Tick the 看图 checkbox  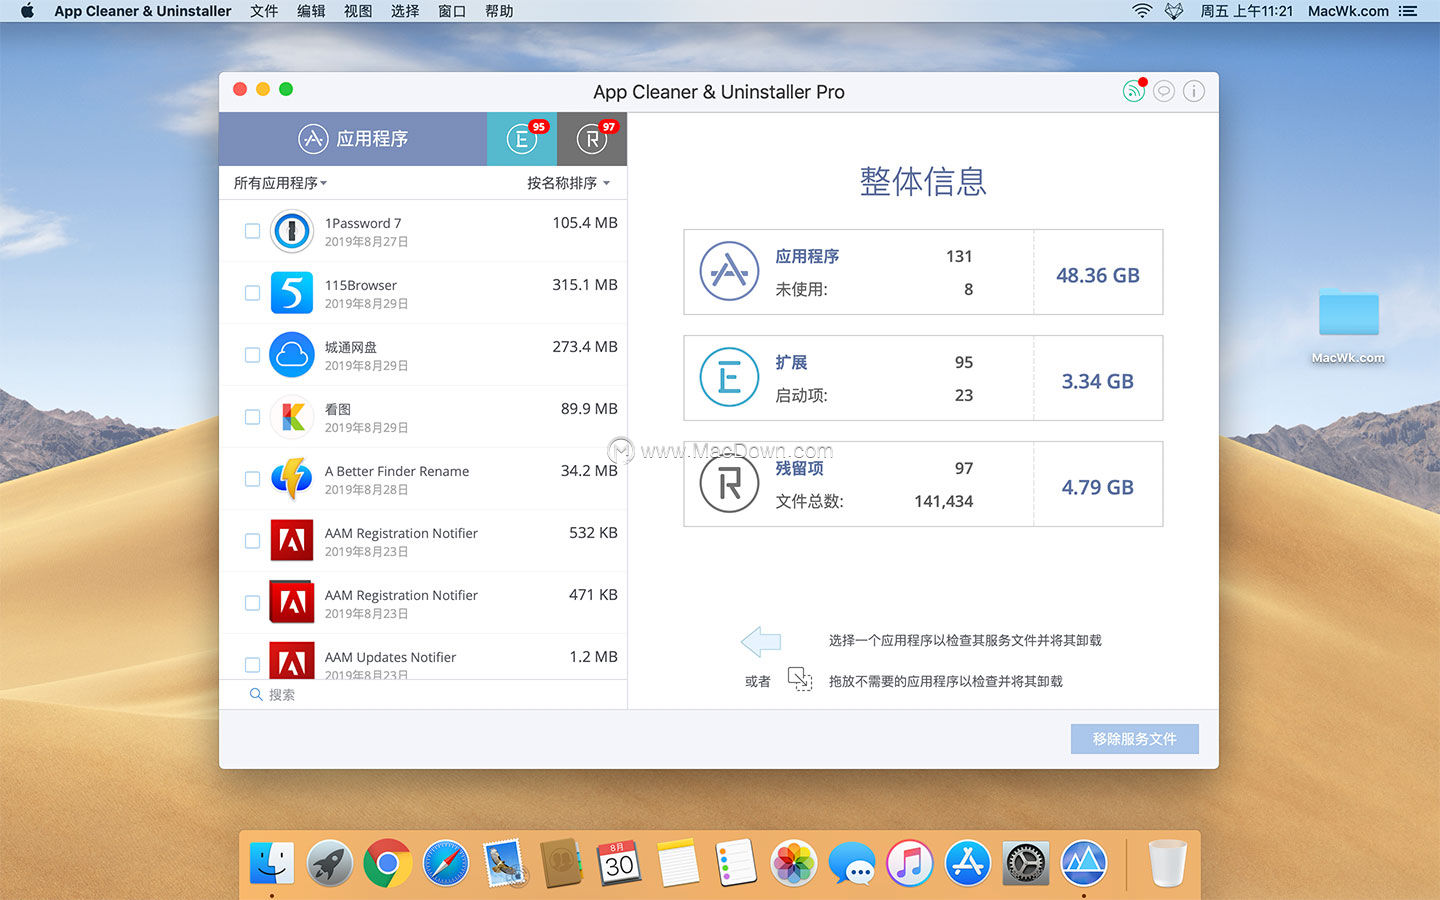[252, 417]
